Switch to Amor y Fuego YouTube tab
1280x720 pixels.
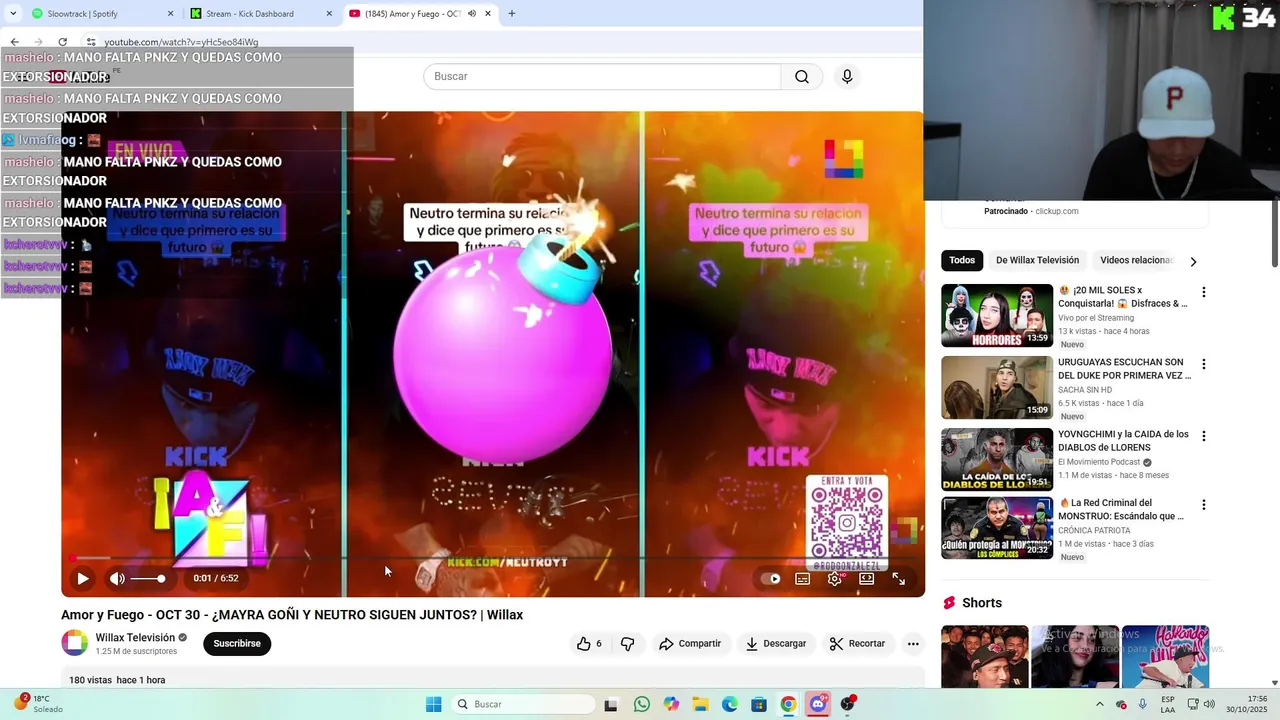point(420,14)
